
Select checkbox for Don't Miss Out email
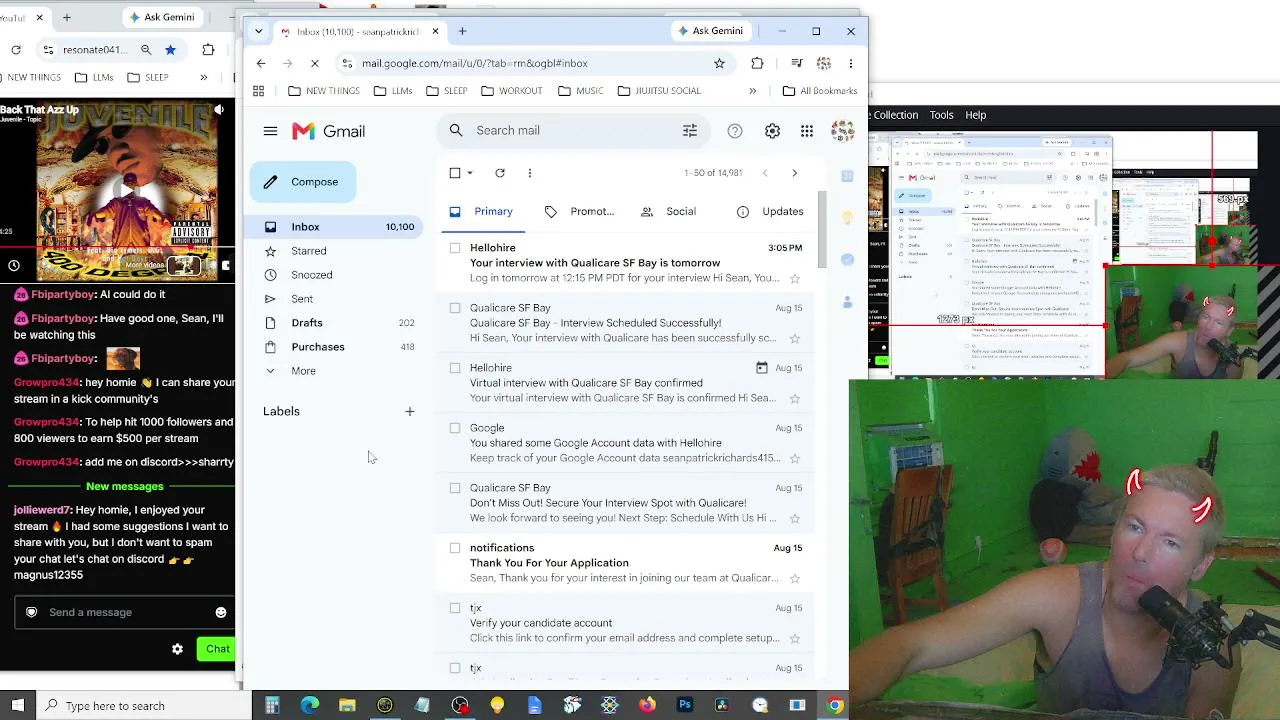455,488
